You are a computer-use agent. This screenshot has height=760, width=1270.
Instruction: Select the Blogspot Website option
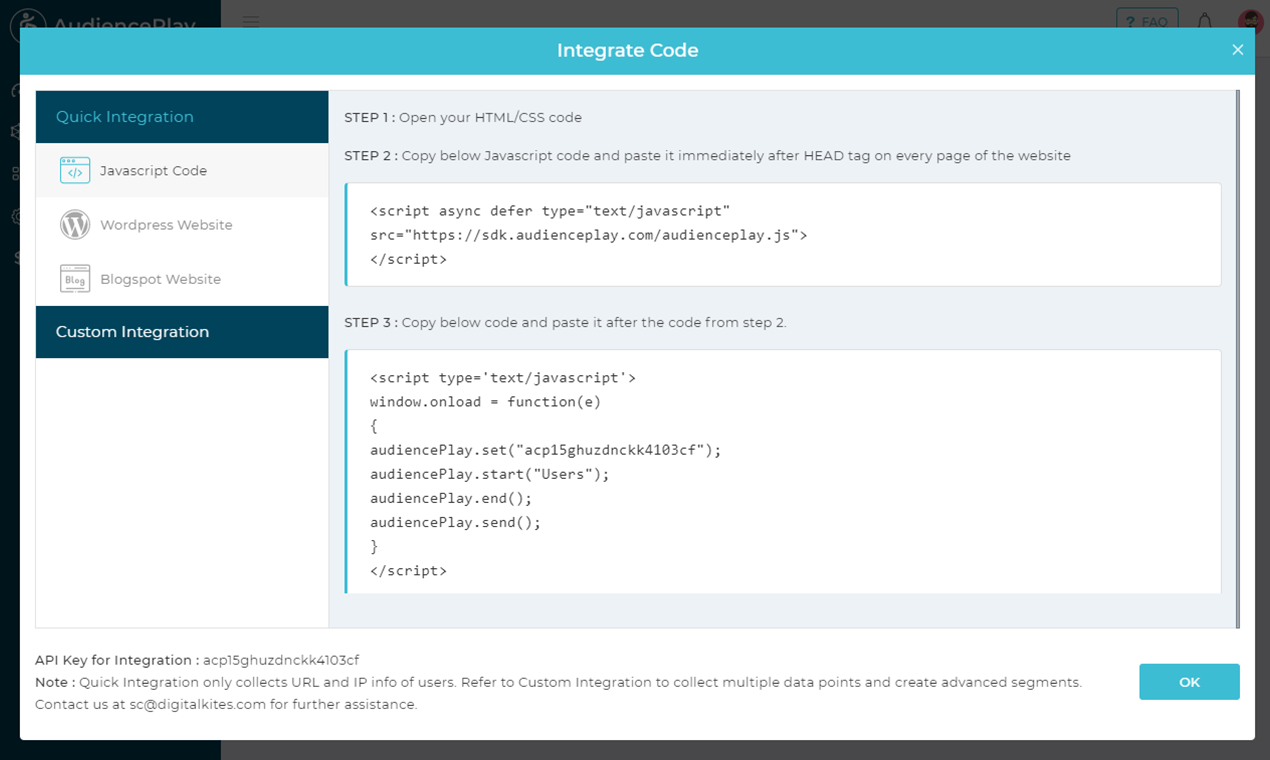pyautogui.click(x=182, y=279)
